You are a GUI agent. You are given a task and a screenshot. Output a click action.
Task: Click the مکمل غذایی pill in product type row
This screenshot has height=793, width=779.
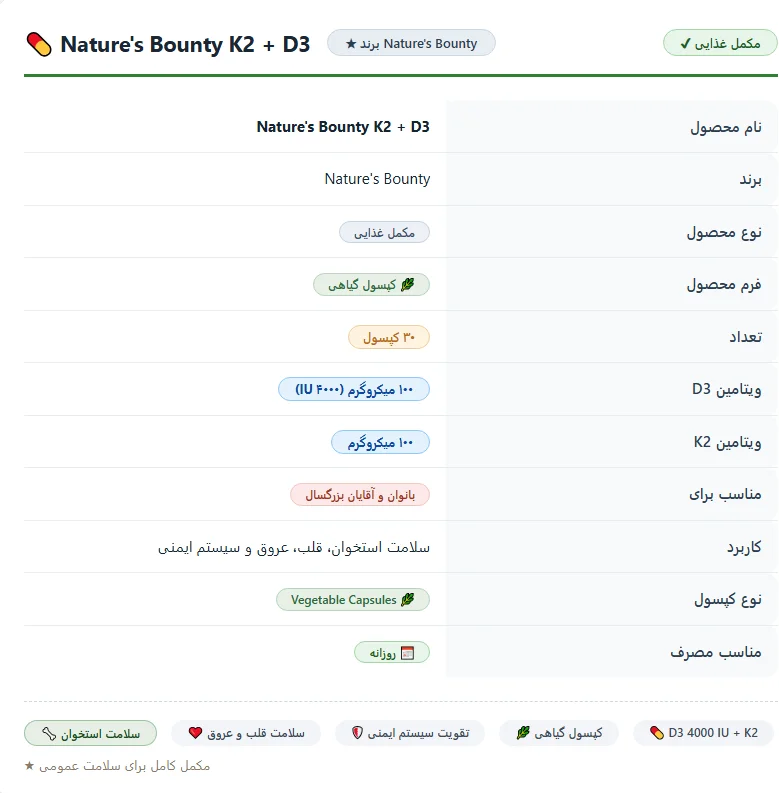click(384, 233)
